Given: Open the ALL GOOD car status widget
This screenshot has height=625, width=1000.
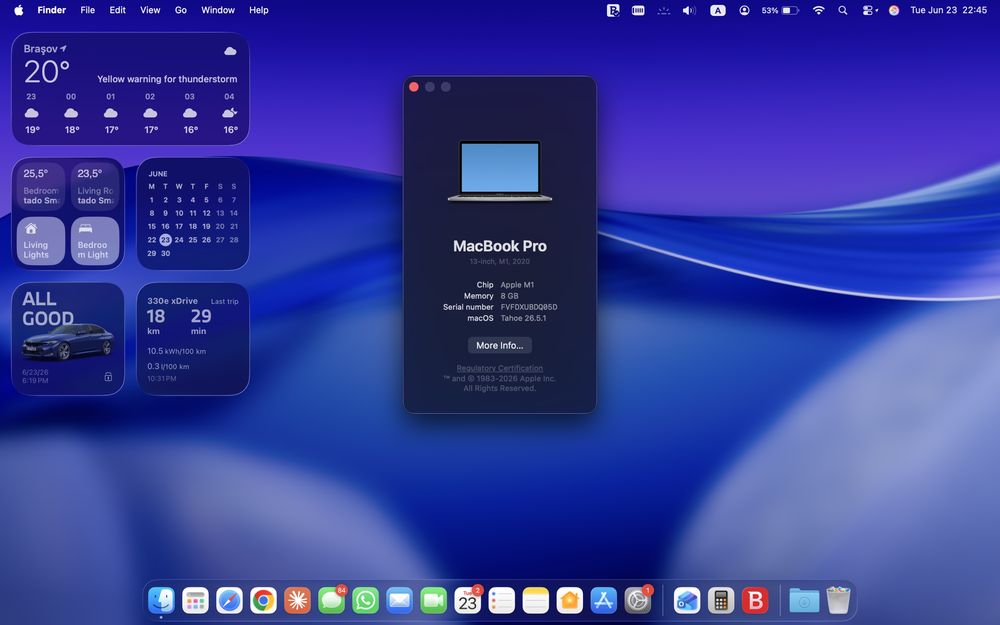Looking at the screenshot, I should click(x=68, y=339).
